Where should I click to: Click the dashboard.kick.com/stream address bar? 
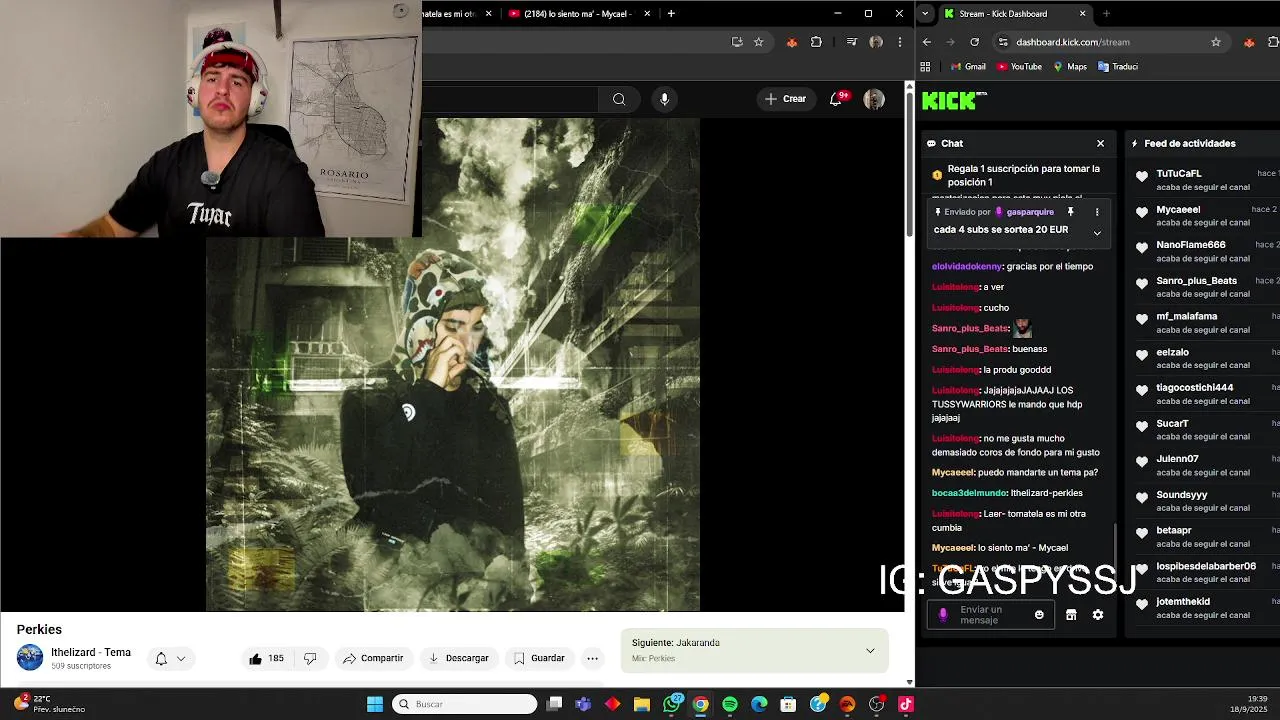1072,42
